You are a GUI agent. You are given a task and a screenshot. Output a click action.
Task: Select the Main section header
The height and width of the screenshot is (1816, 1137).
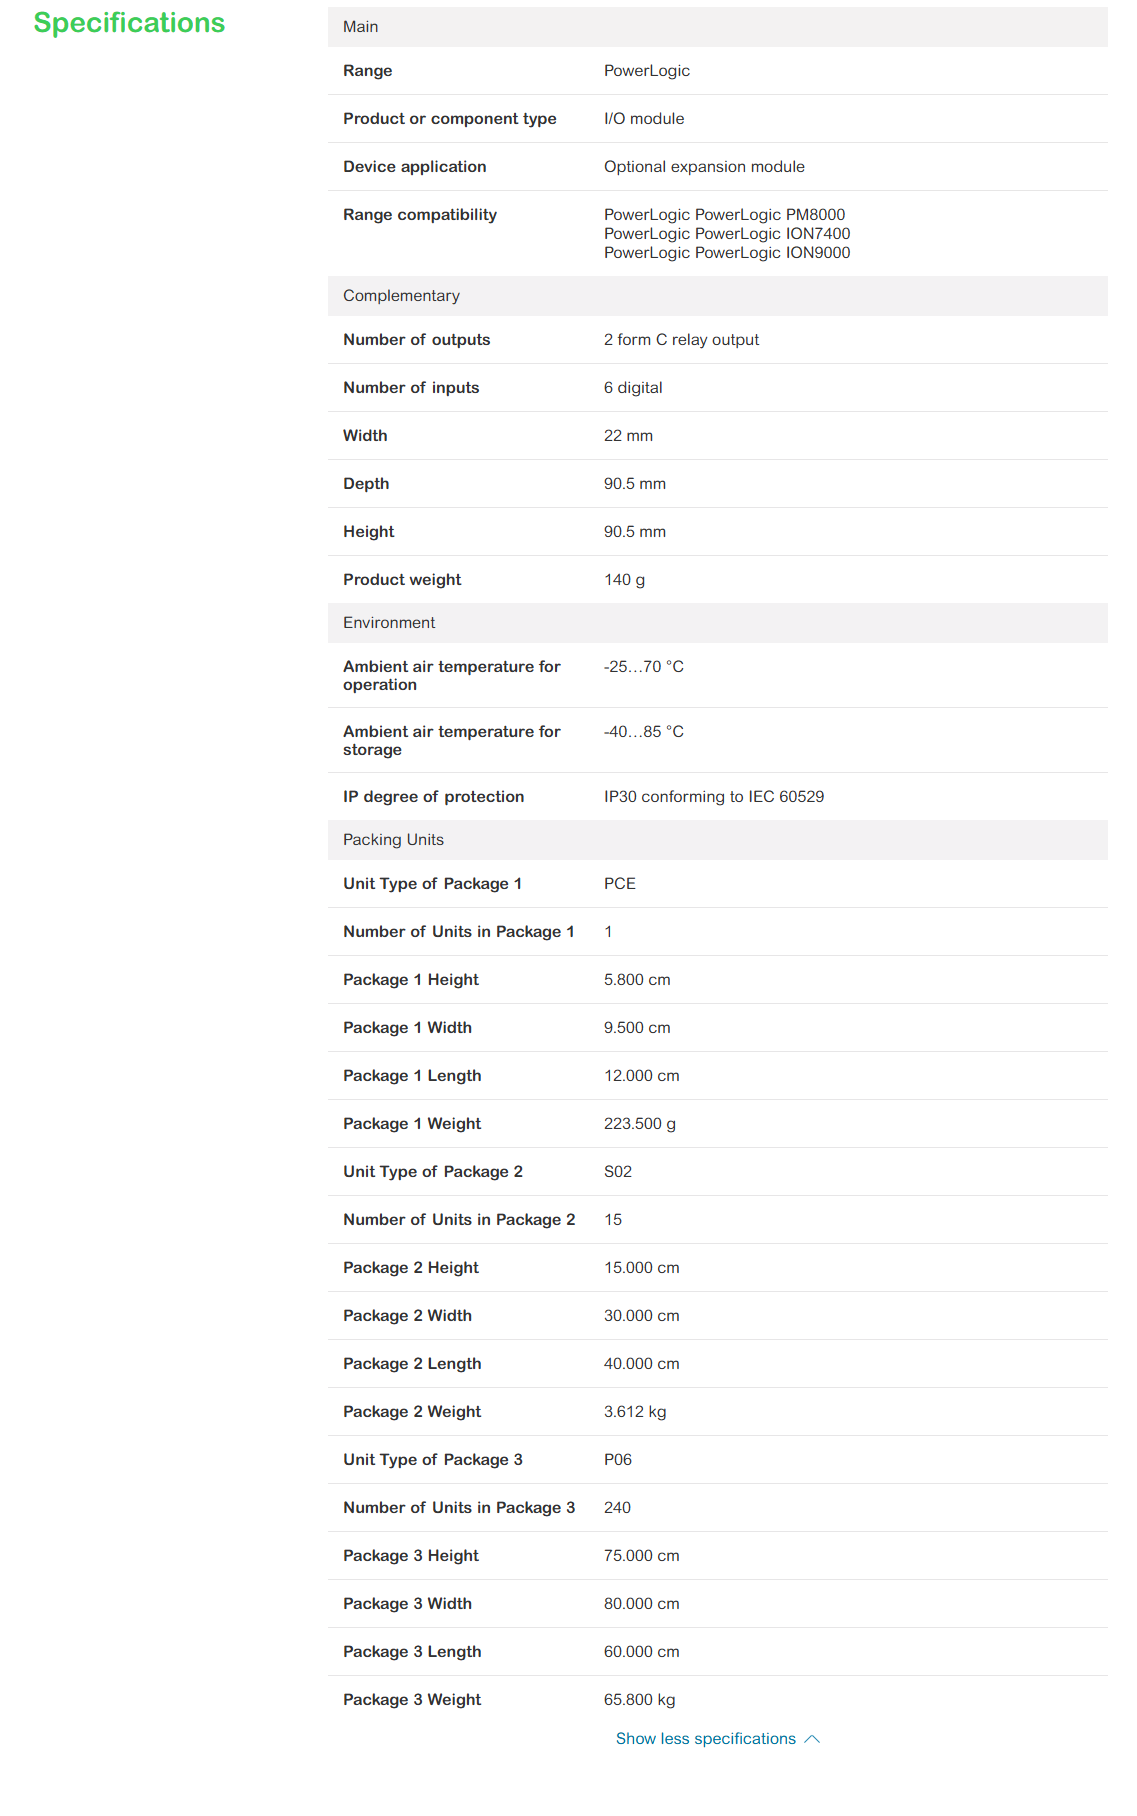point(361,27)
